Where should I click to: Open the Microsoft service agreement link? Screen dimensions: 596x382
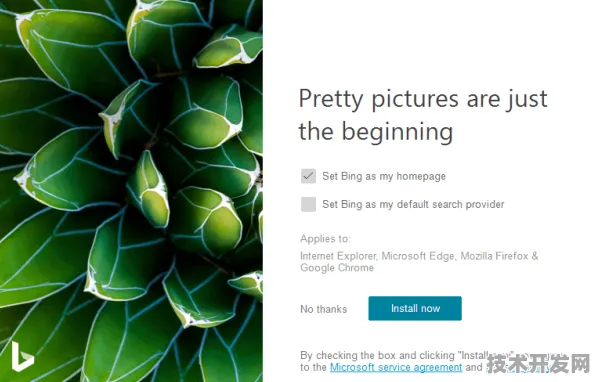coord(396,368)
